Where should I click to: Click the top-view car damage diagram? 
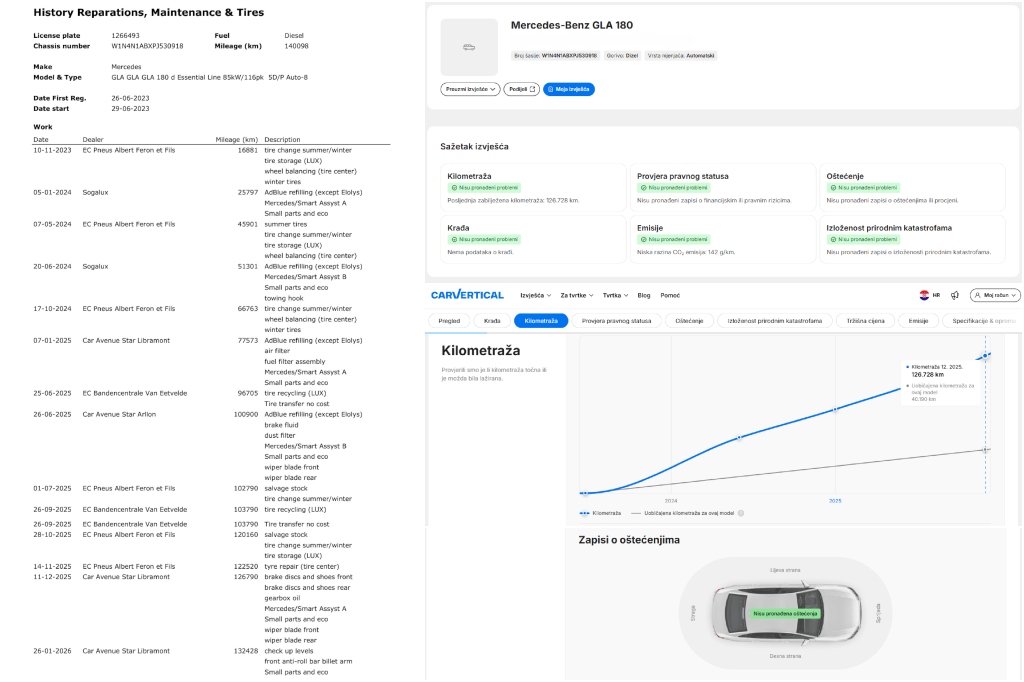[785, 612]
